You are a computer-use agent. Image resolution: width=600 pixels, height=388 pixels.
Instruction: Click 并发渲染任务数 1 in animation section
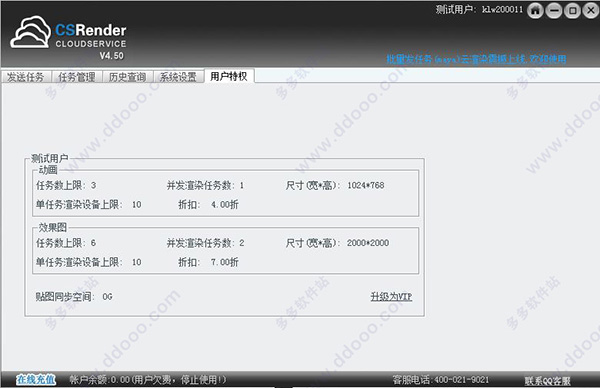click(x=205, y=186)
